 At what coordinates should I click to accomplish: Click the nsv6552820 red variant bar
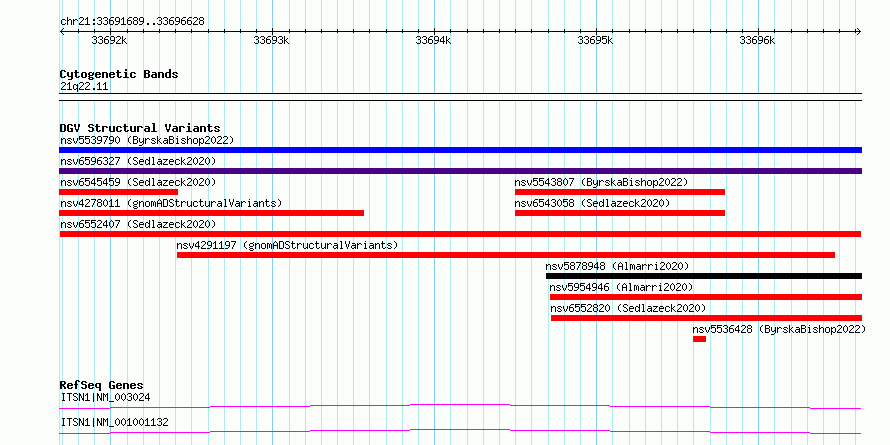pos(706,318)
